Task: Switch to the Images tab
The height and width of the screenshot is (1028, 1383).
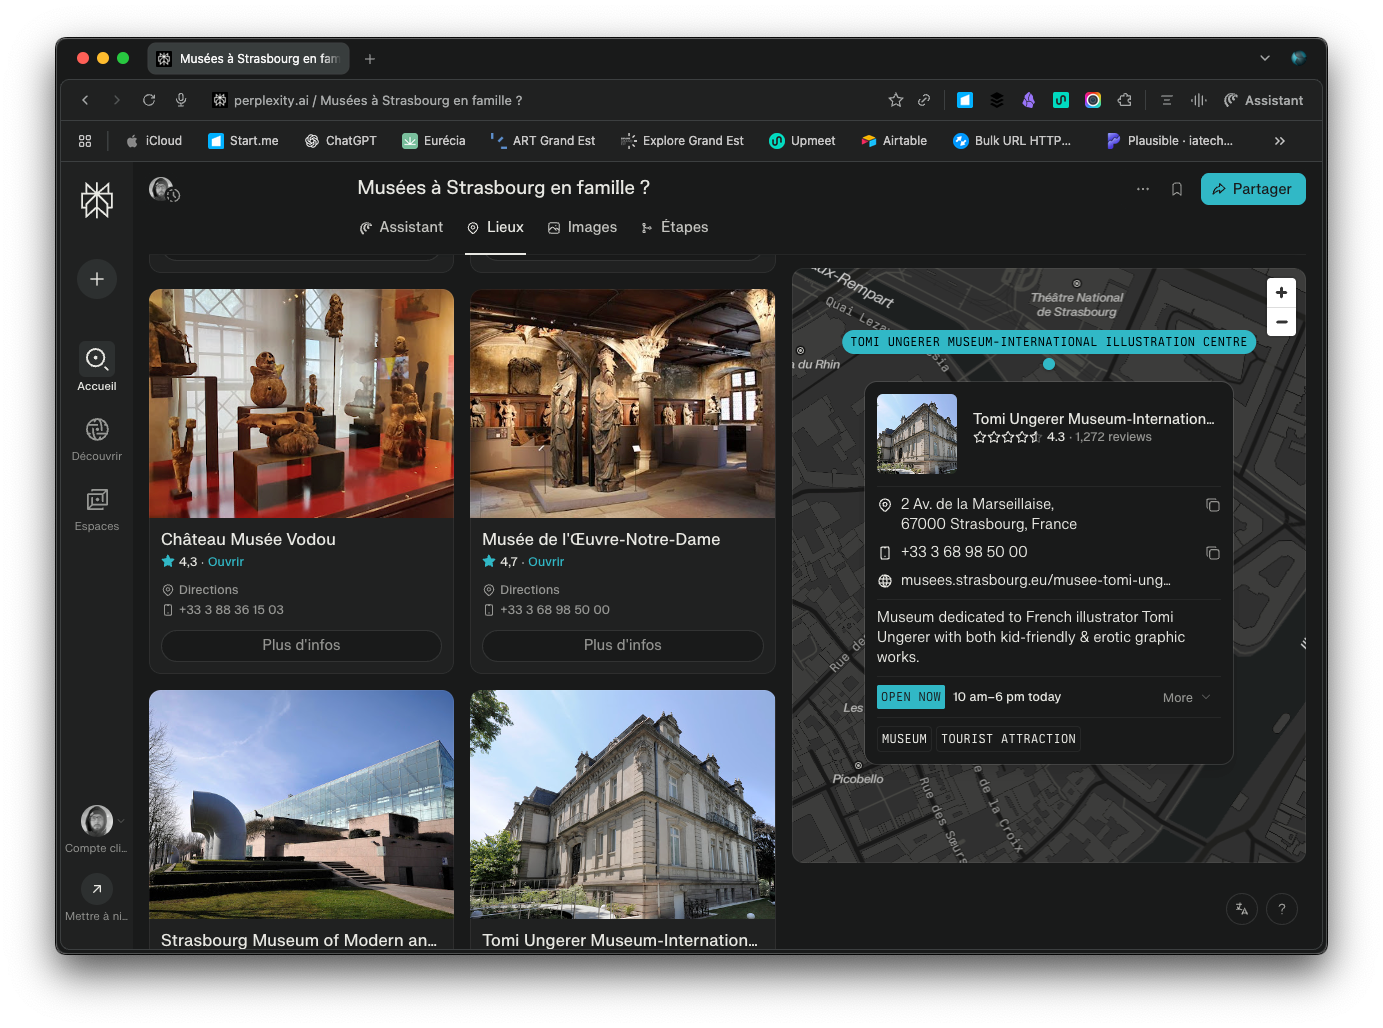Action: tap(582, 228)
